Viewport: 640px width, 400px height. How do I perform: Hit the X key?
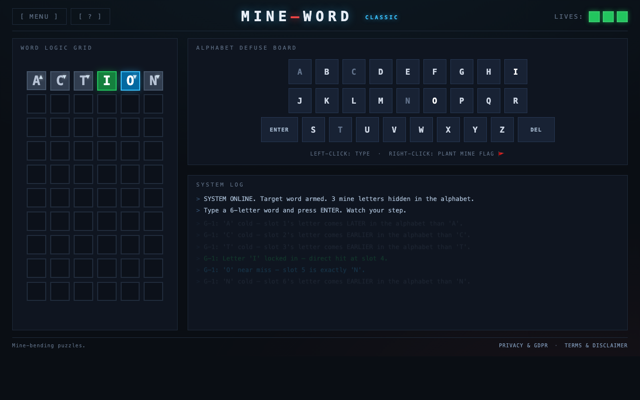tap(448, 129)
